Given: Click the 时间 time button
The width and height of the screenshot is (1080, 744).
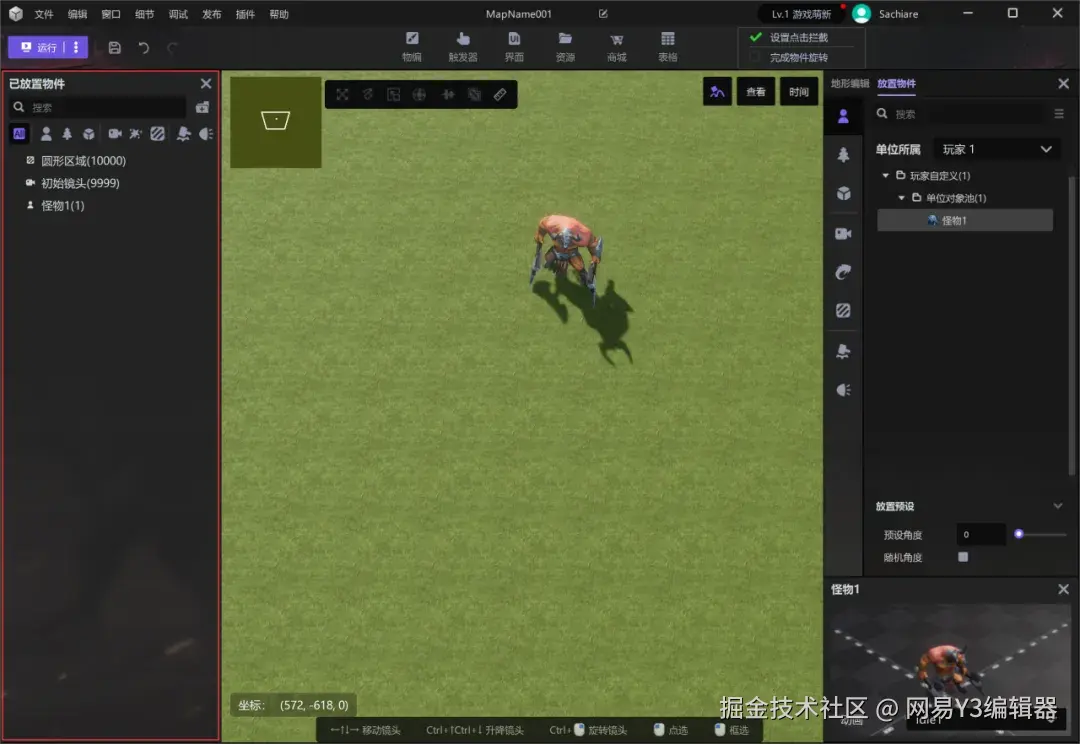Looking at the screenshot, I should point(799,92).
